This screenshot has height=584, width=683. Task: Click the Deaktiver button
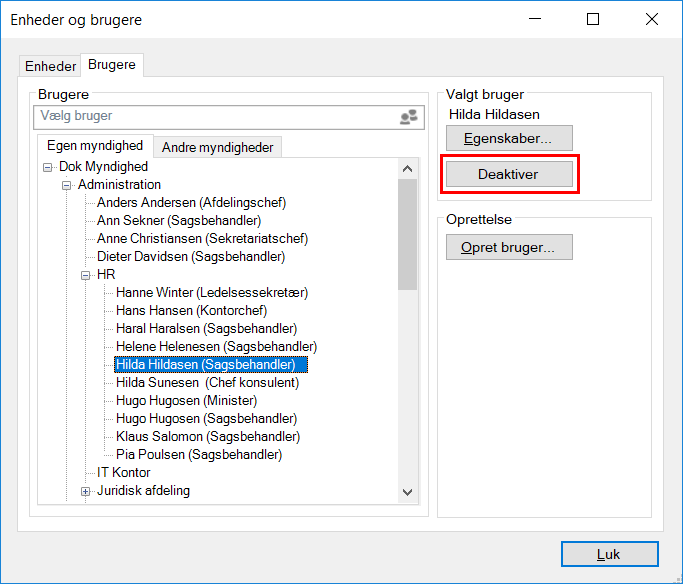tap(509, 174)
